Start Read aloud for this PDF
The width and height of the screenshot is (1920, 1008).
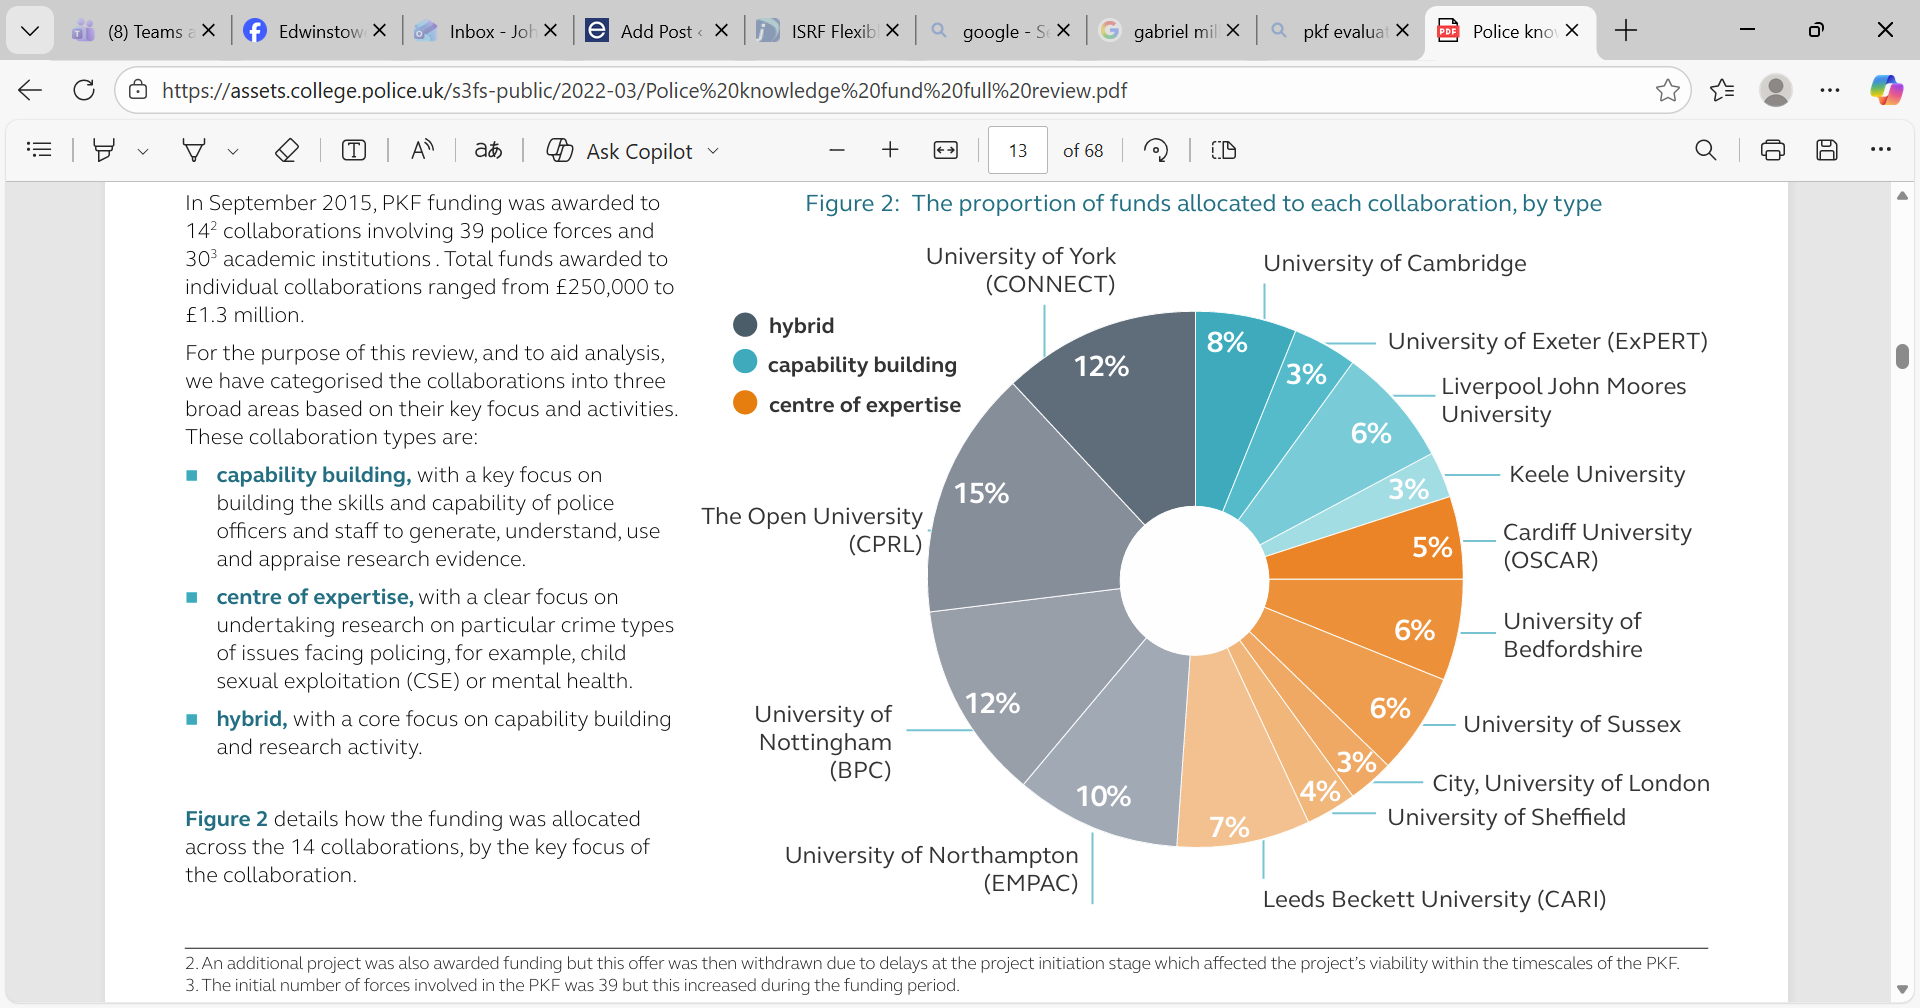click(422, 150)
